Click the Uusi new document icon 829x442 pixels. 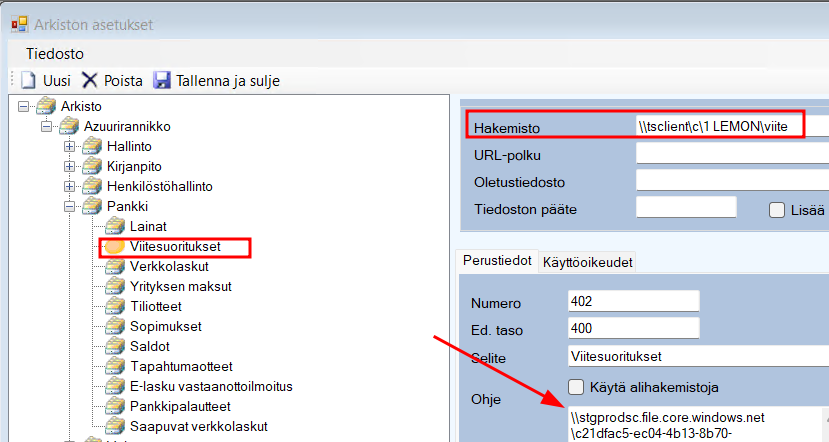28,80
